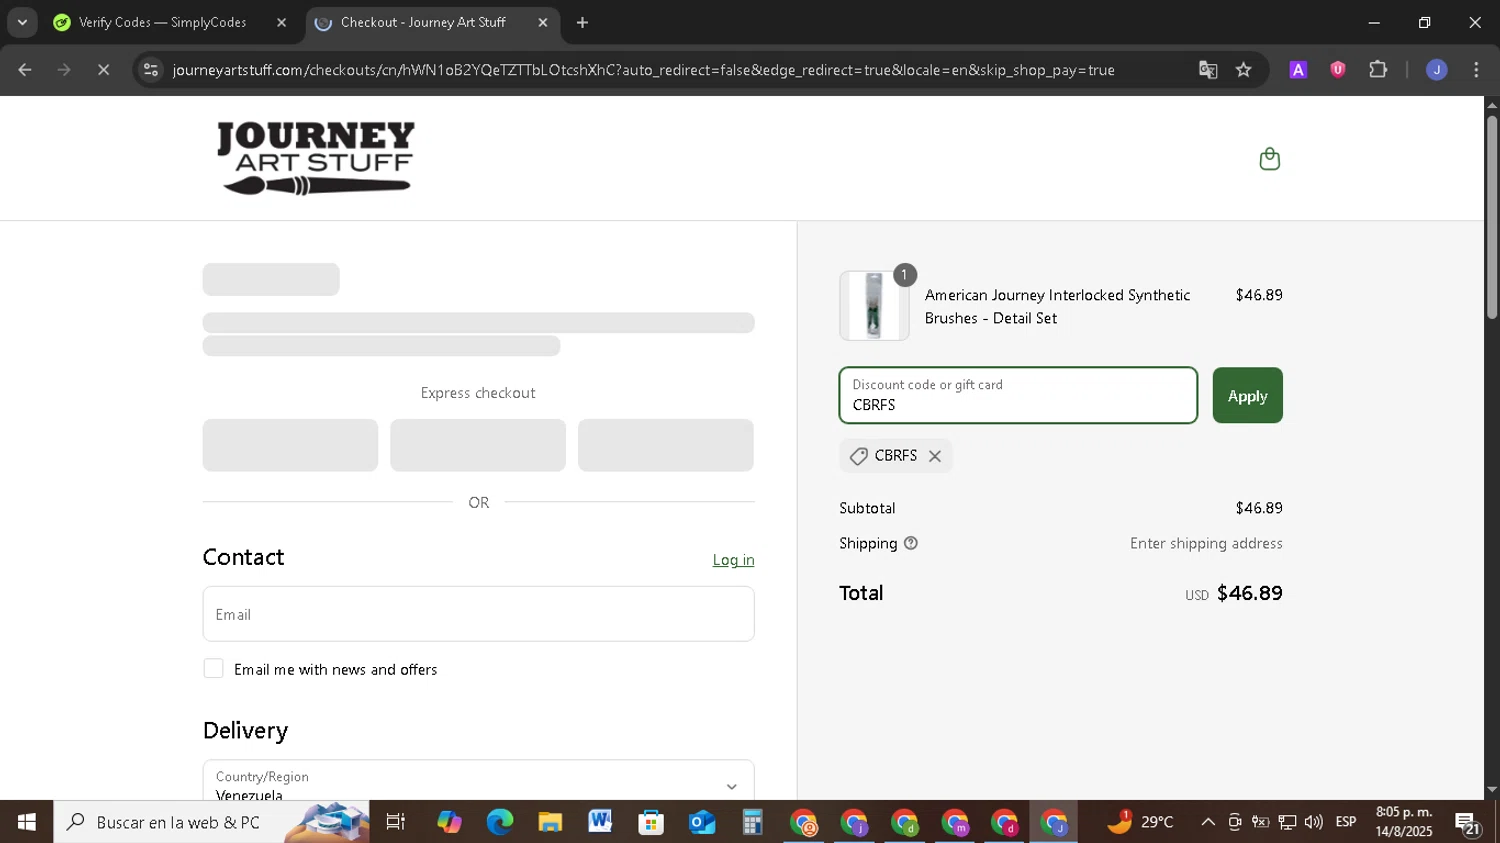Open the notification center icon
This screenshot has height=843, width=1500.
click(x=1467, y=822)
